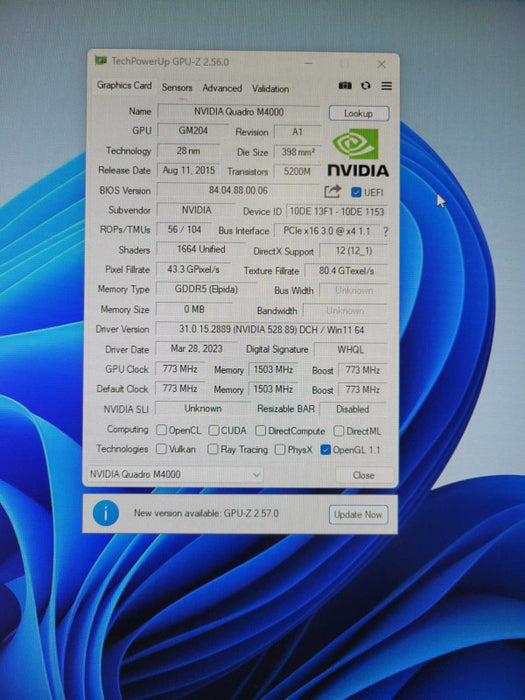Click the Update Now button
Screen dimensions: 525x700
358,515
